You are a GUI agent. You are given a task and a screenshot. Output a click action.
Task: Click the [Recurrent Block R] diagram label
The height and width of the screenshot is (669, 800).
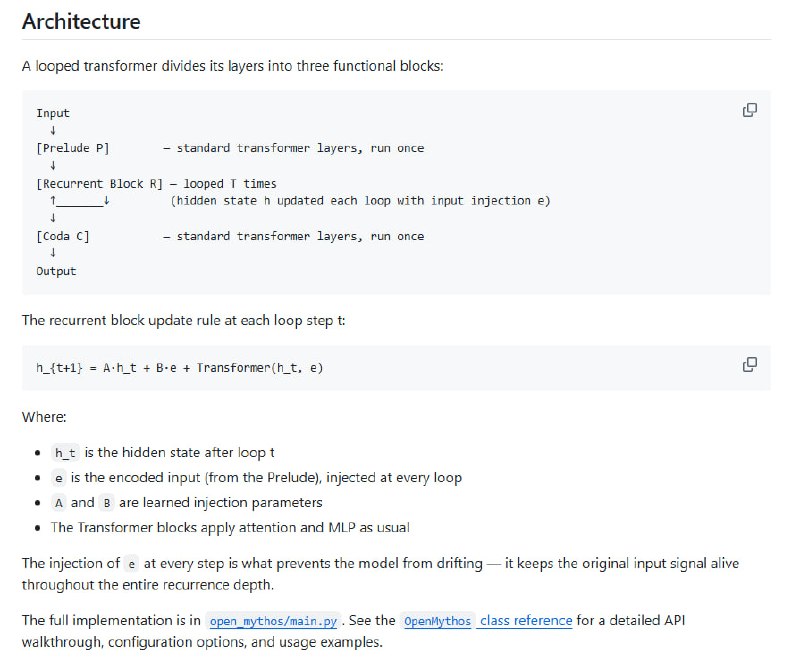click(x=99, y=184)
